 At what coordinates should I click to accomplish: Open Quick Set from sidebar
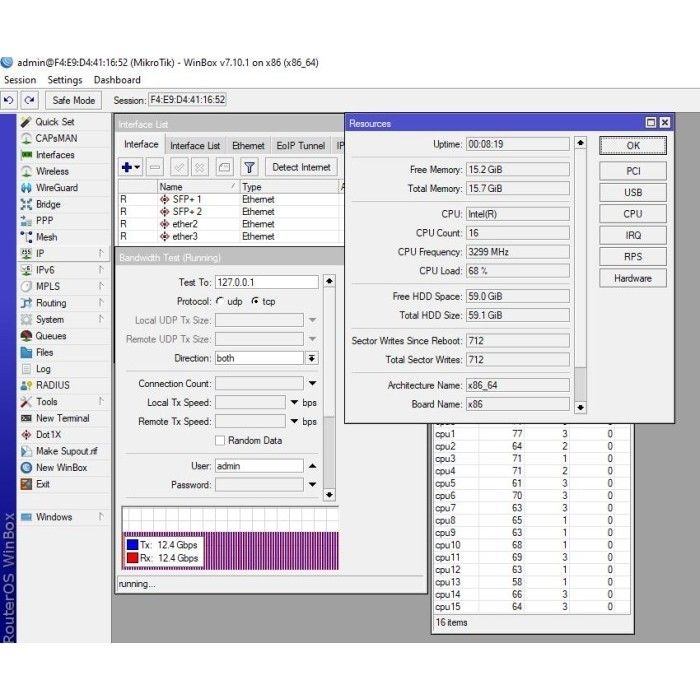coord(54,122)
